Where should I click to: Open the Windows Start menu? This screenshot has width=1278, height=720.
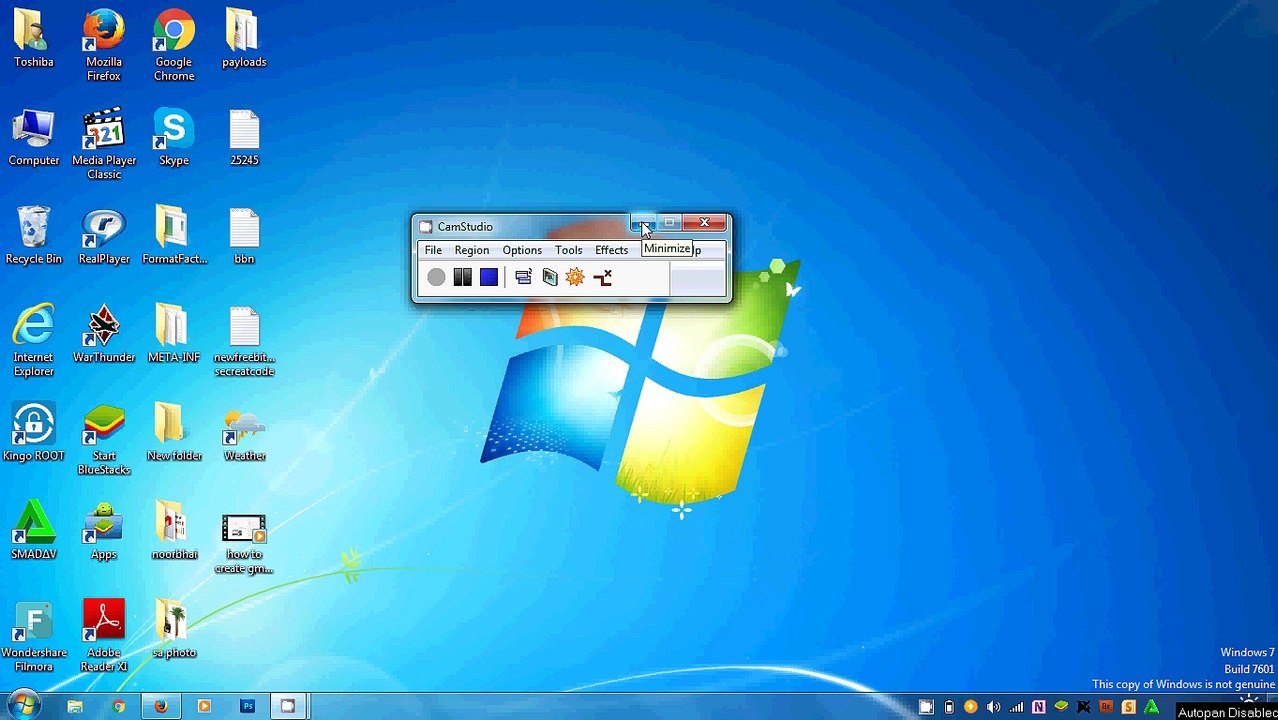22,706
